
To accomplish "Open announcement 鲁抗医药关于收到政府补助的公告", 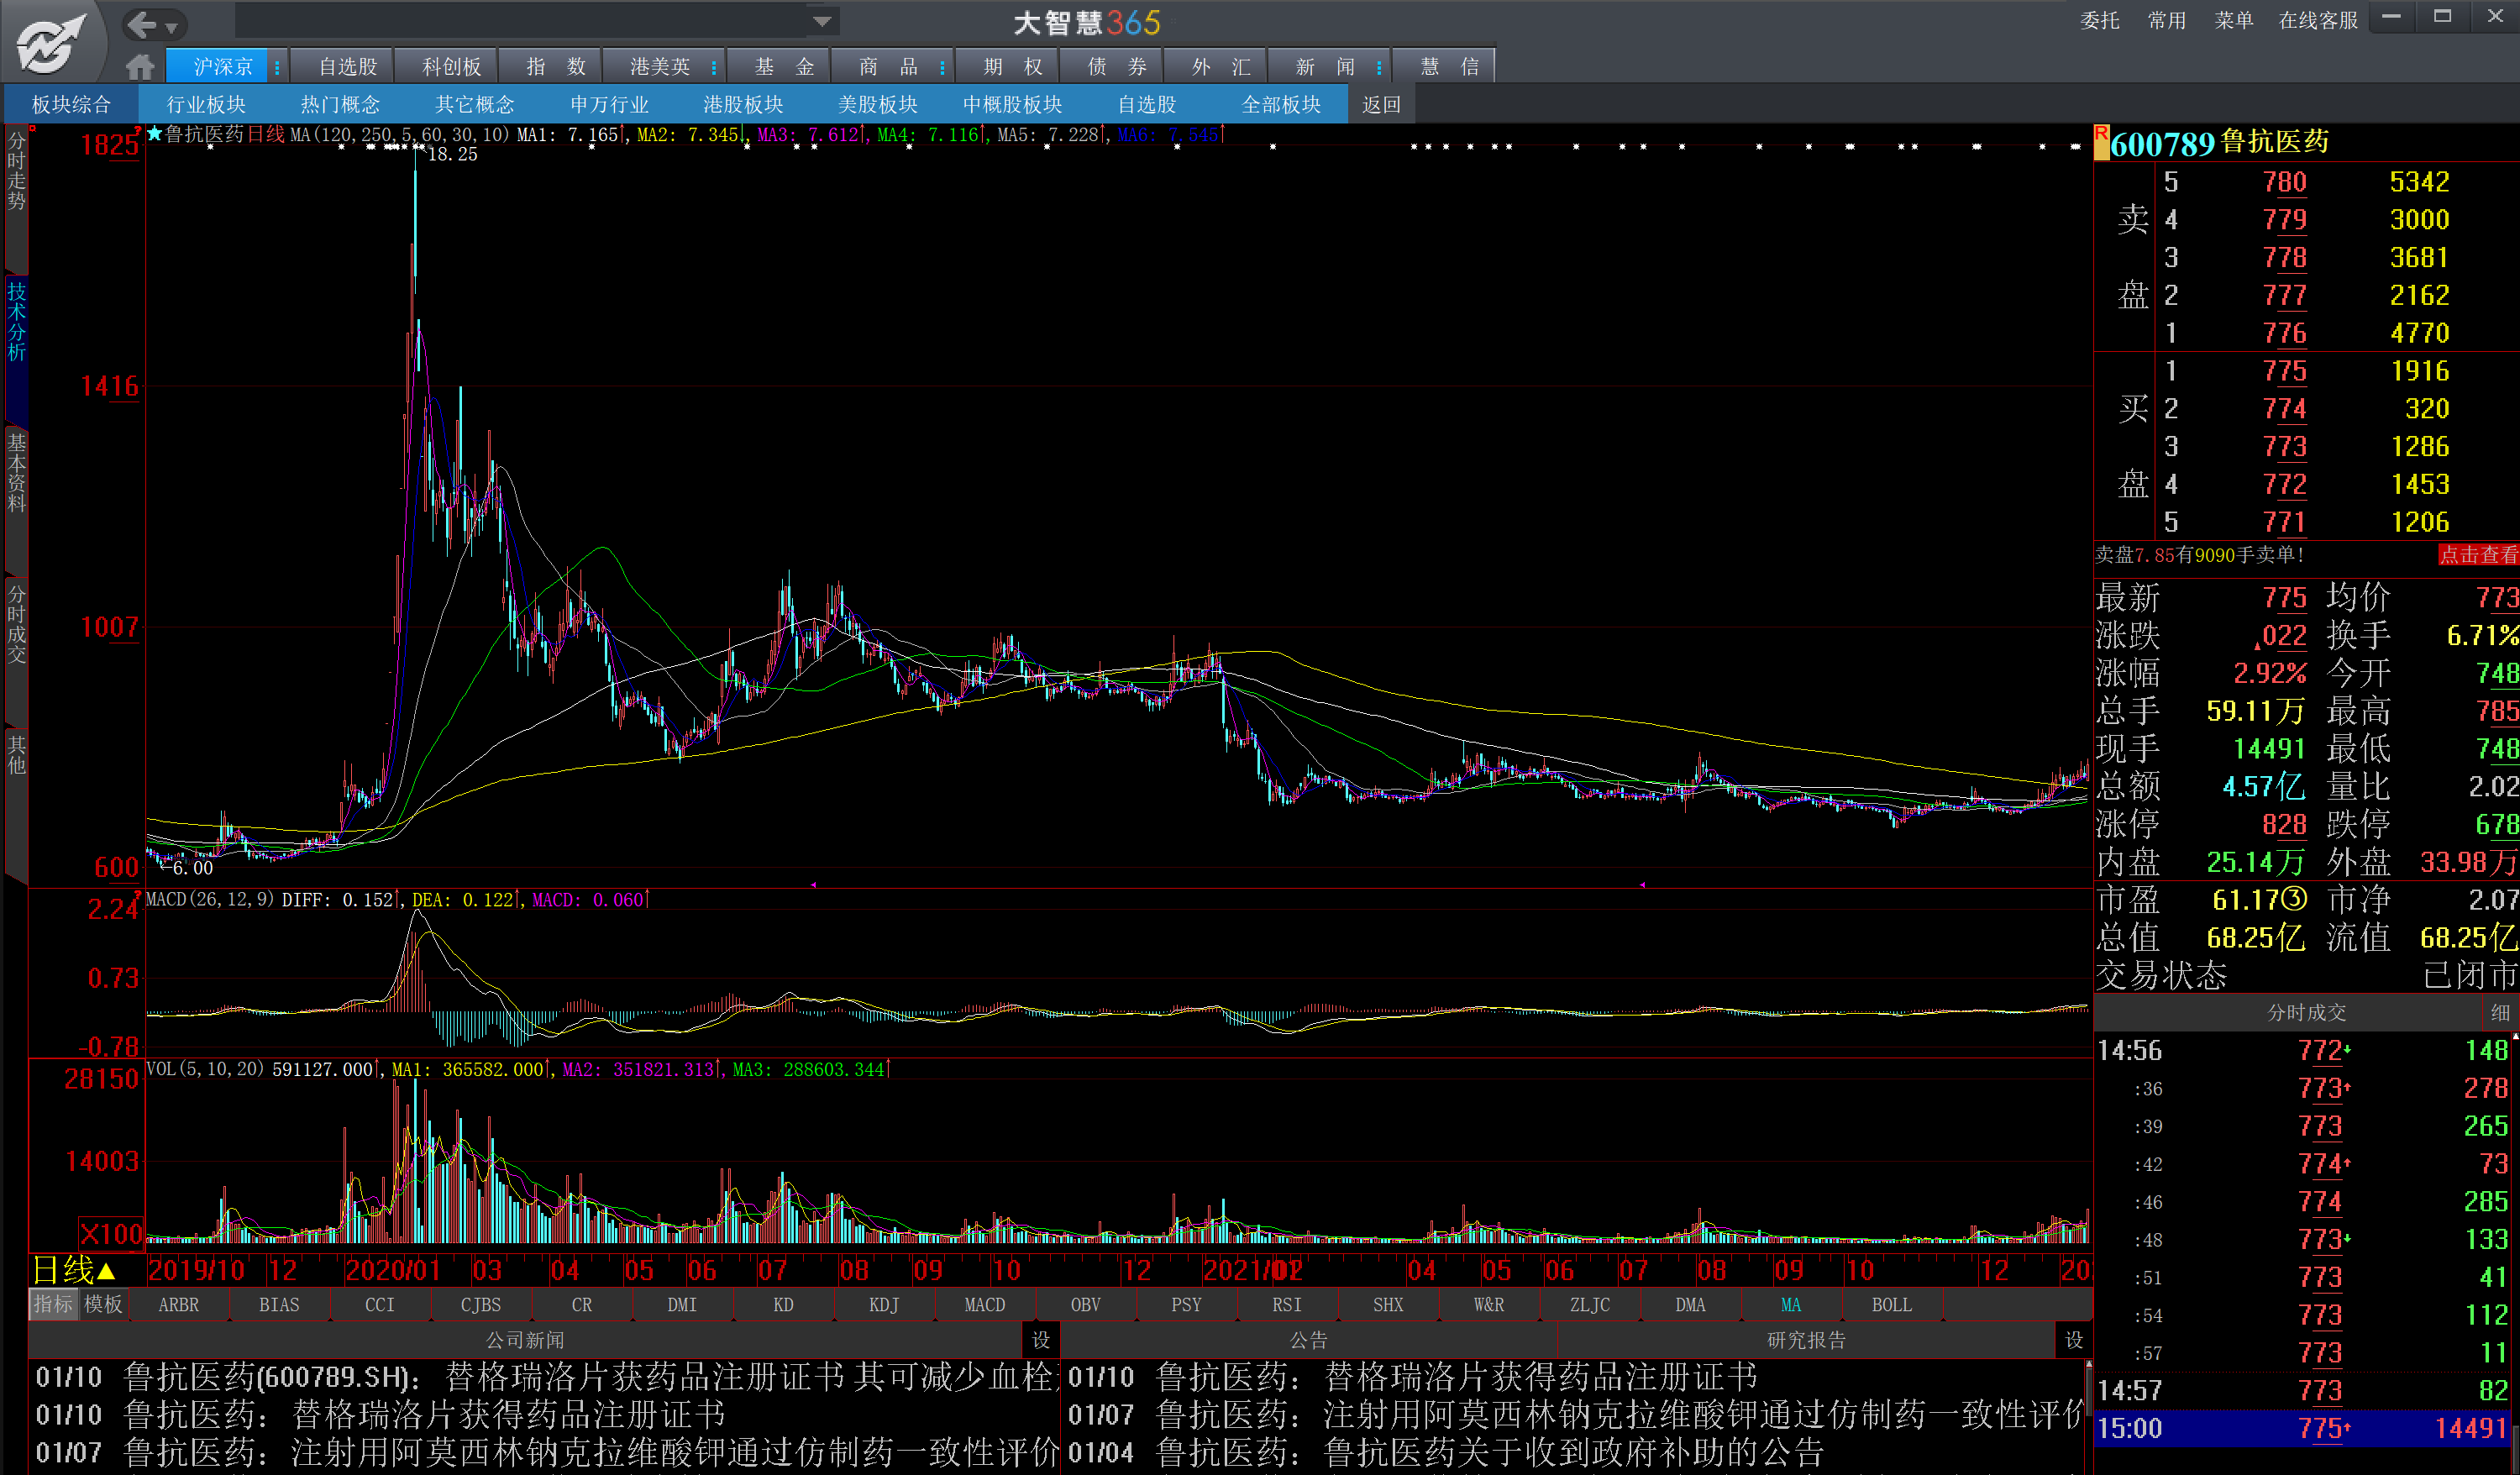I will pos(1574,1452).
